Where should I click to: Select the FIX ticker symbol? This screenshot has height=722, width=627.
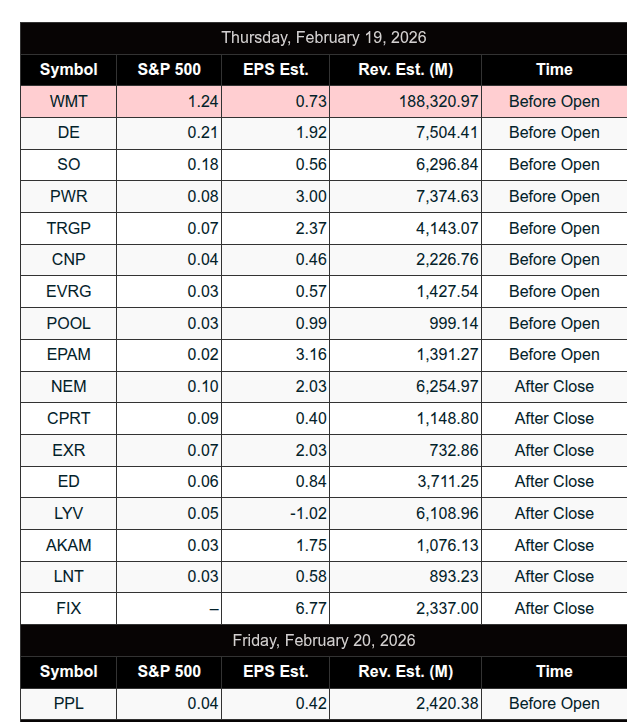pyautogui.click(x=68, y=608)
